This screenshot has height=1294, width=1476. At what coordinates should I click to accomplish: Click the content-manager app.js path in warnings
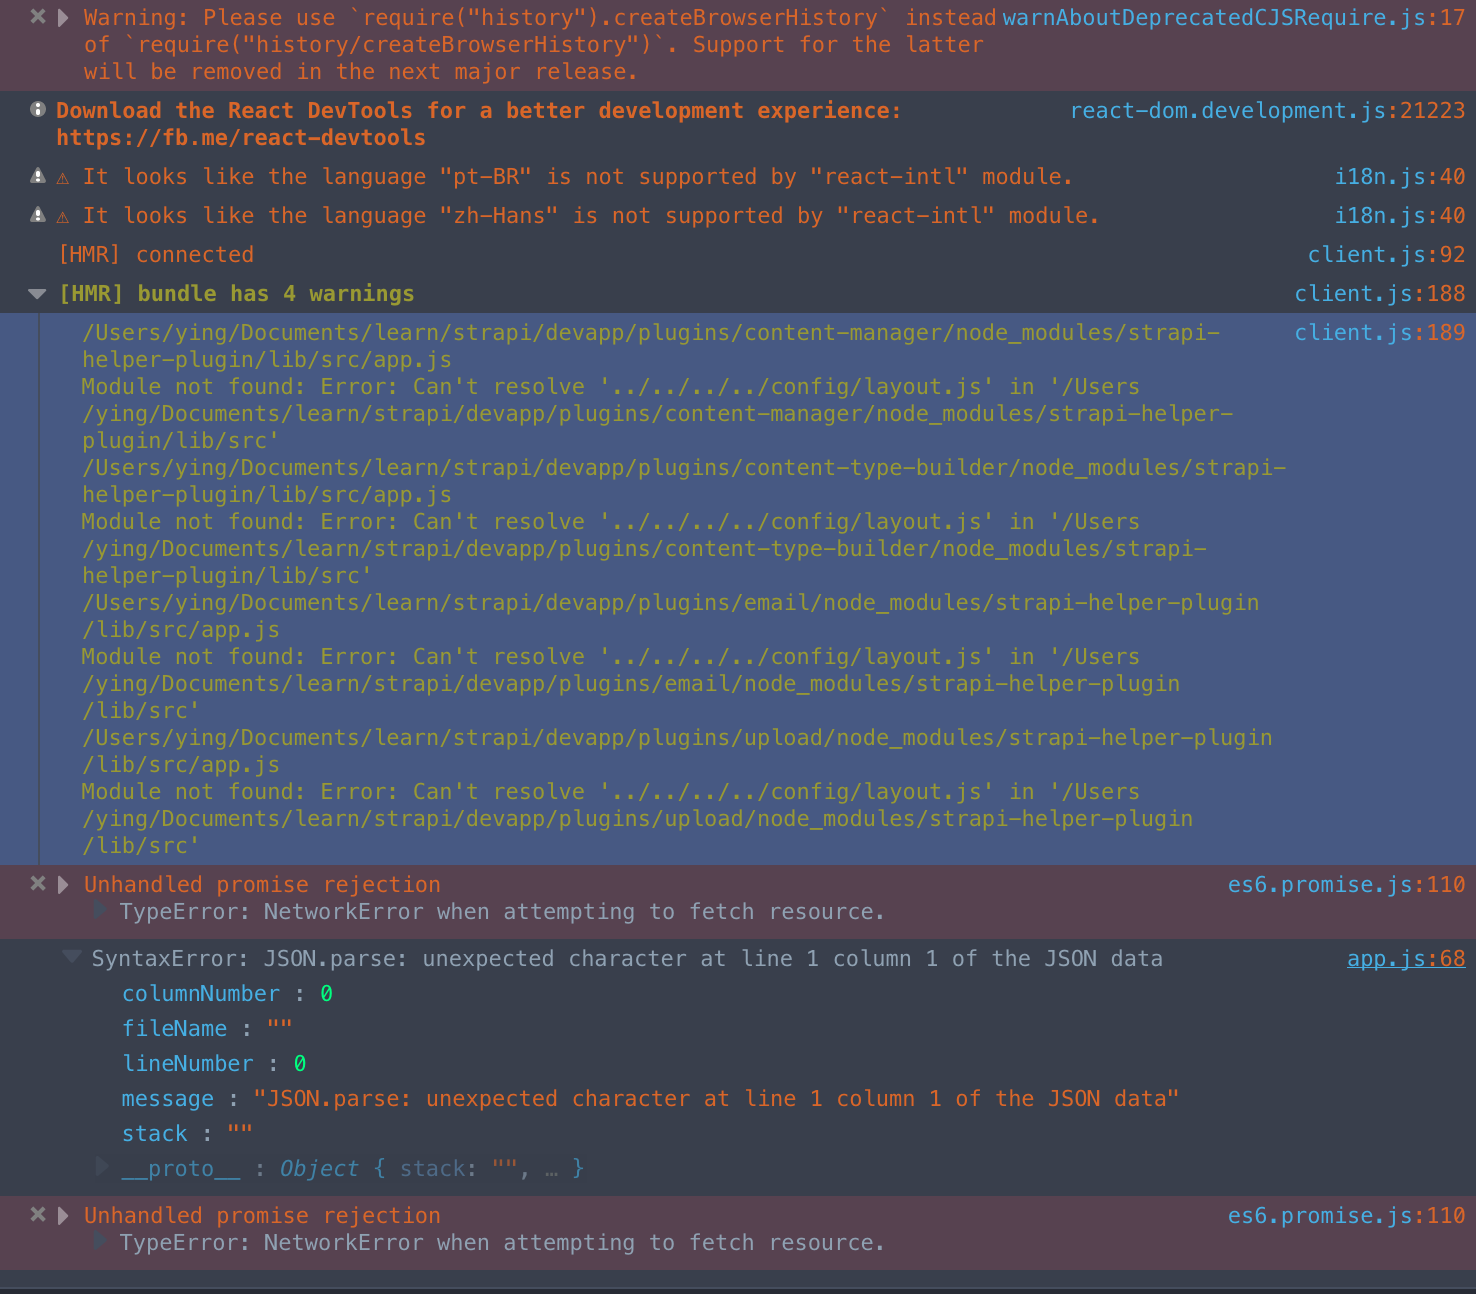(651, 346)
